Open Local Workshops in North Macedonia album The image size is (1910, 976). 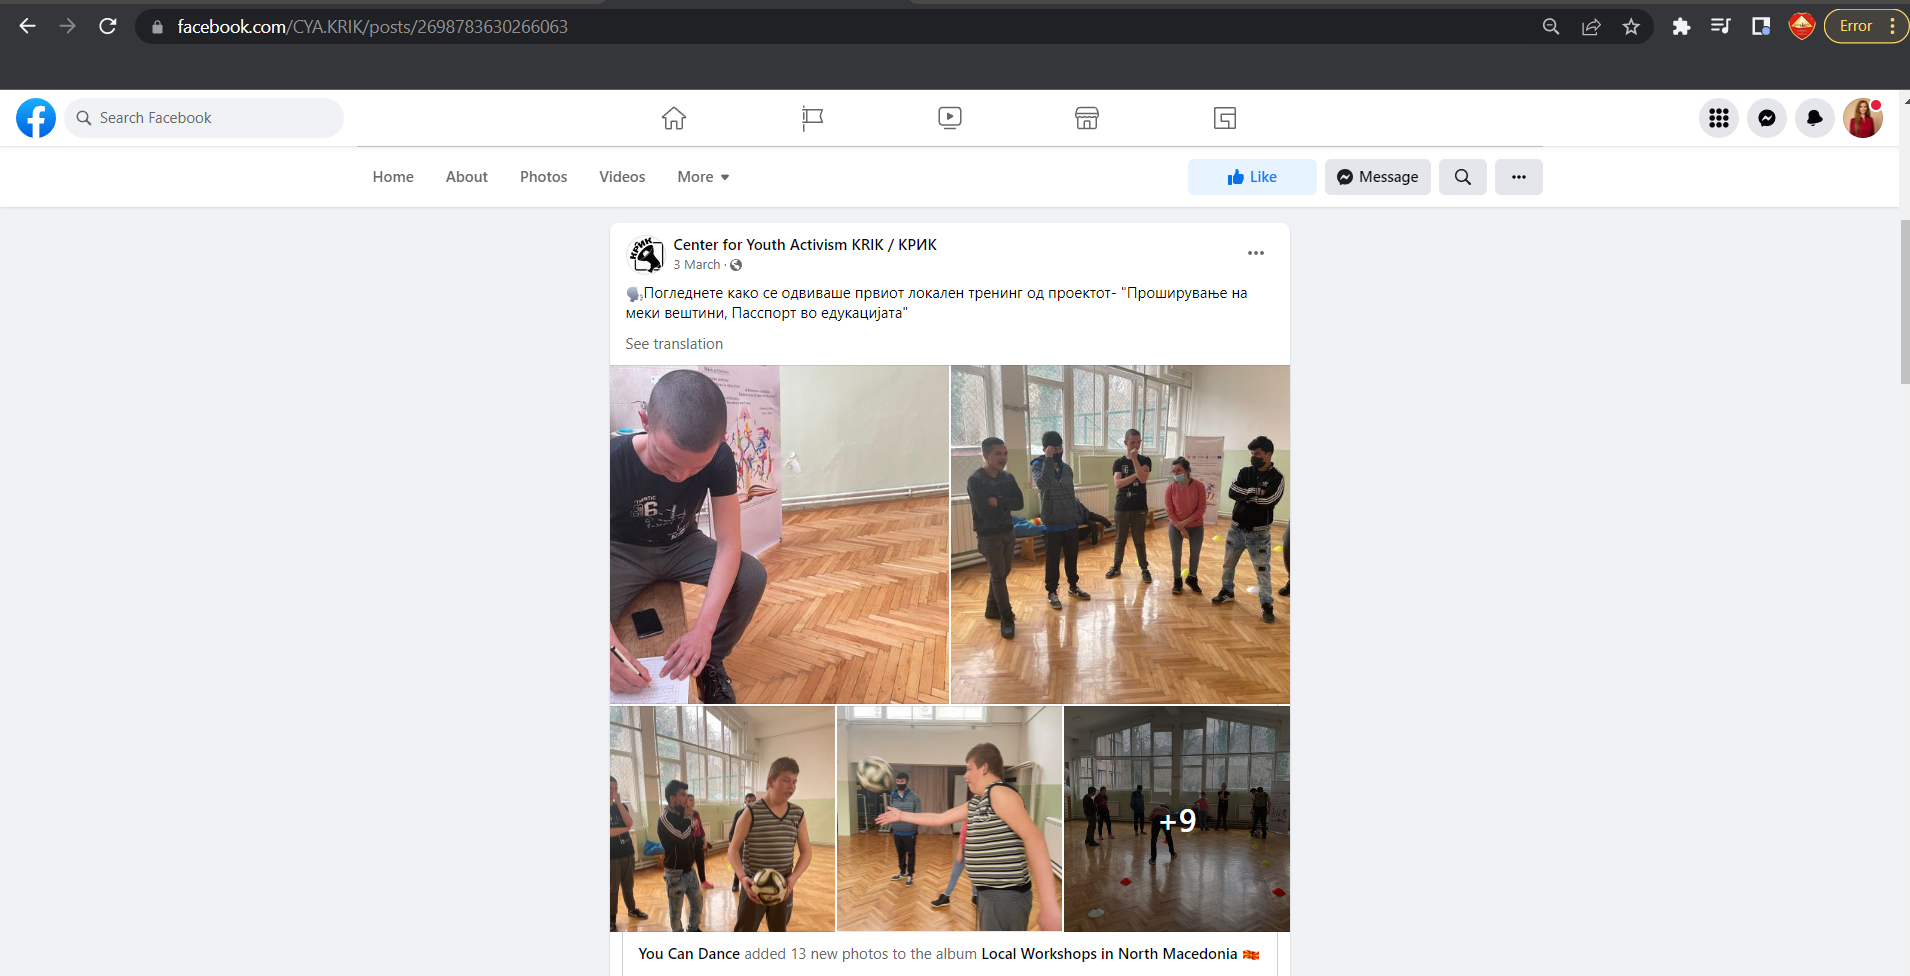point(1109,954)
